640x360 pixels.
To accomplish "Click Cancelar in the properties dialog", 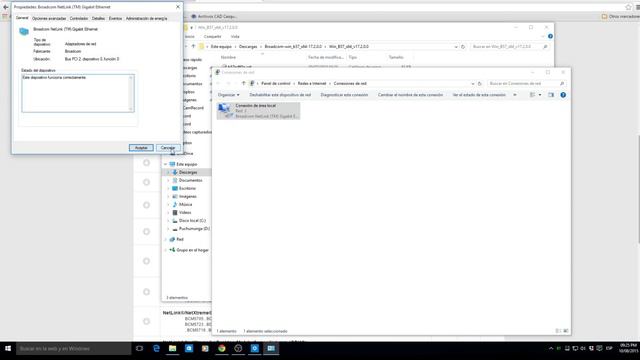I will [x=168, y=148].
